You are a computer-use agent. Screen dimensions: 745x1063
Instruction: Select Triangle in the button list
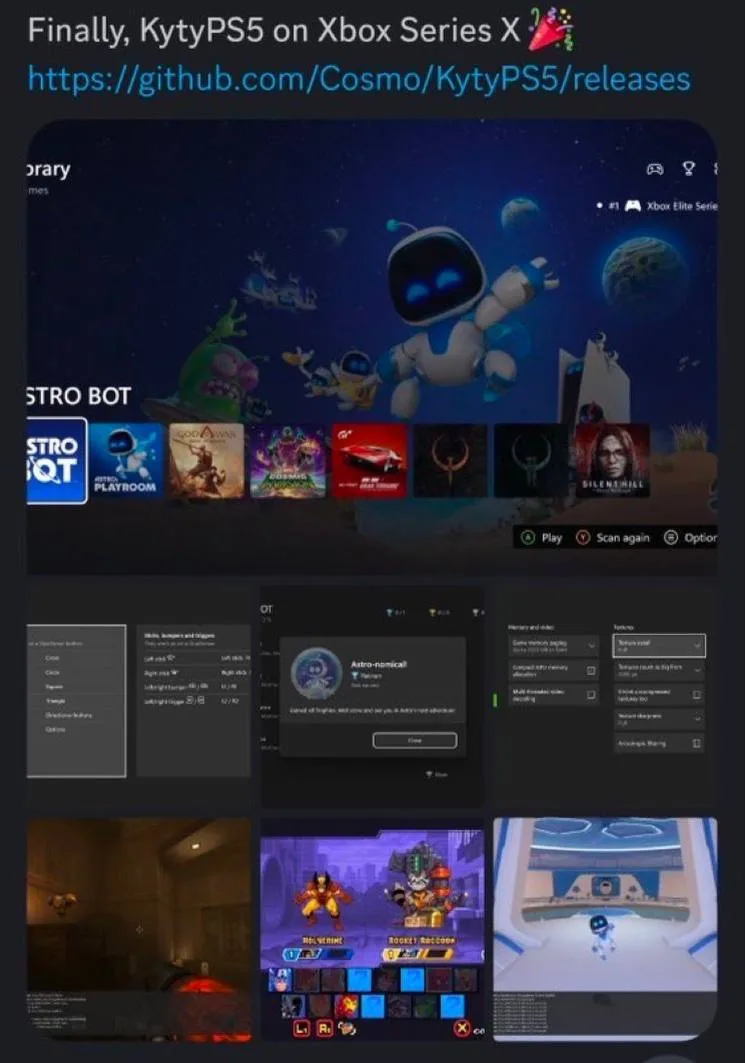point(56,701)
